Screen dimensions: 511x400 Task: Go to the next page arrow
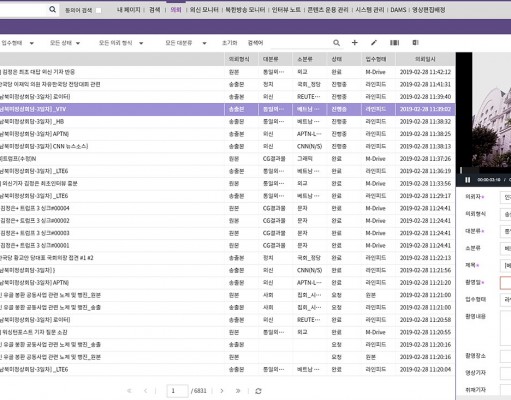(222, 391)
